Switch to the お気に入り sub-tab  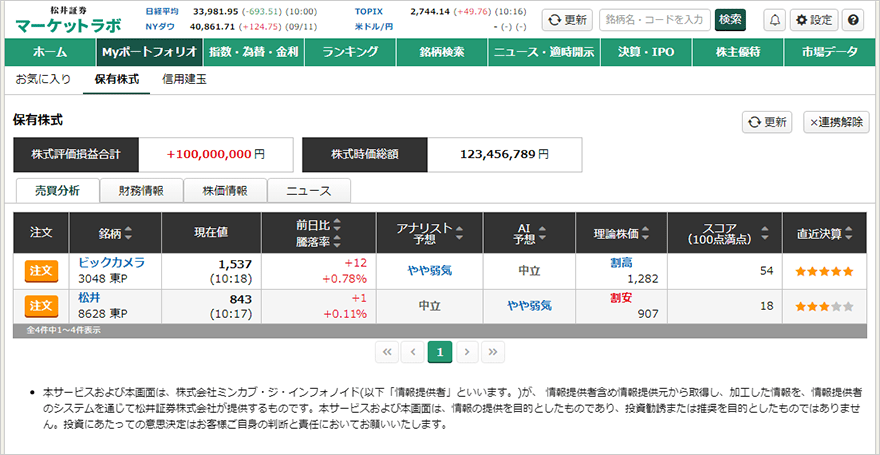pos(43,80)
